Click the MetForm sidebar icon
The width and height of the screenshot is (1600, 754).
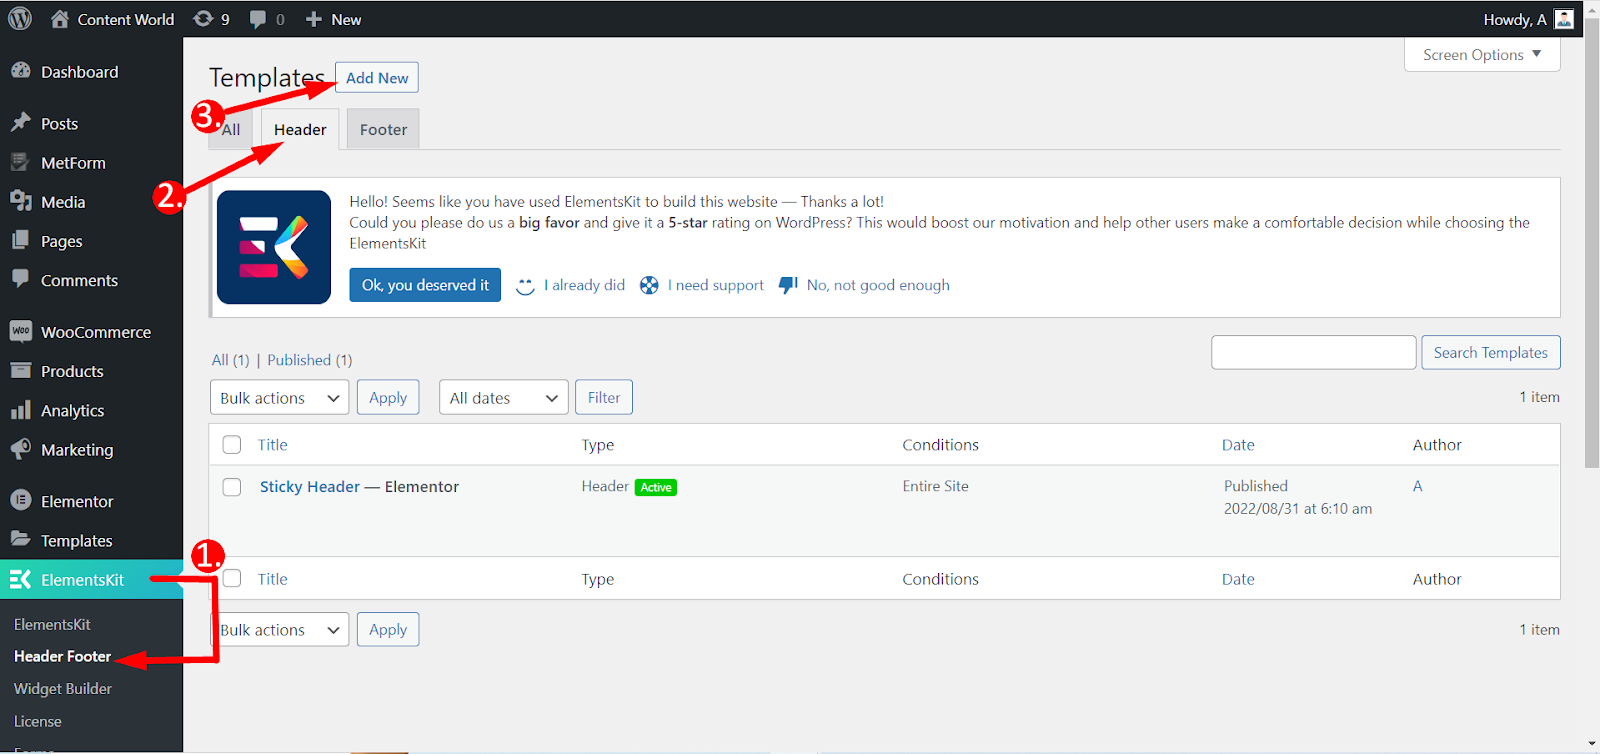(x=20, y=162)
